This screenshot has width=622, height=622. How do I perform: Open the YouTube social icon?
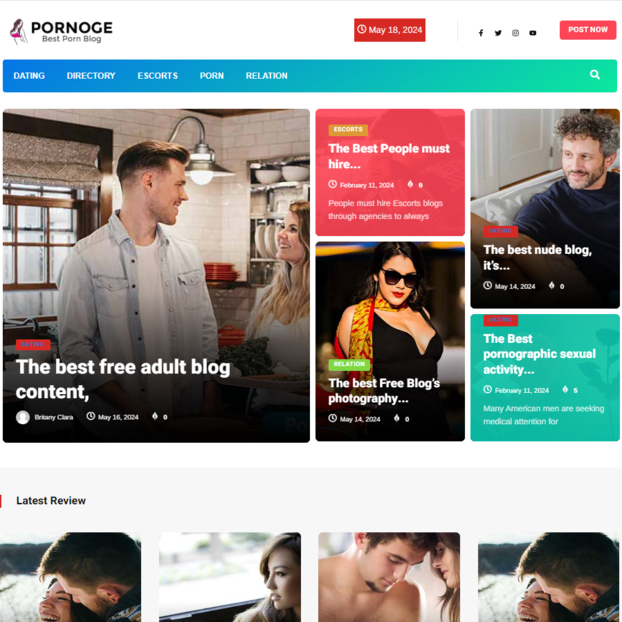(x=533, y=33)
